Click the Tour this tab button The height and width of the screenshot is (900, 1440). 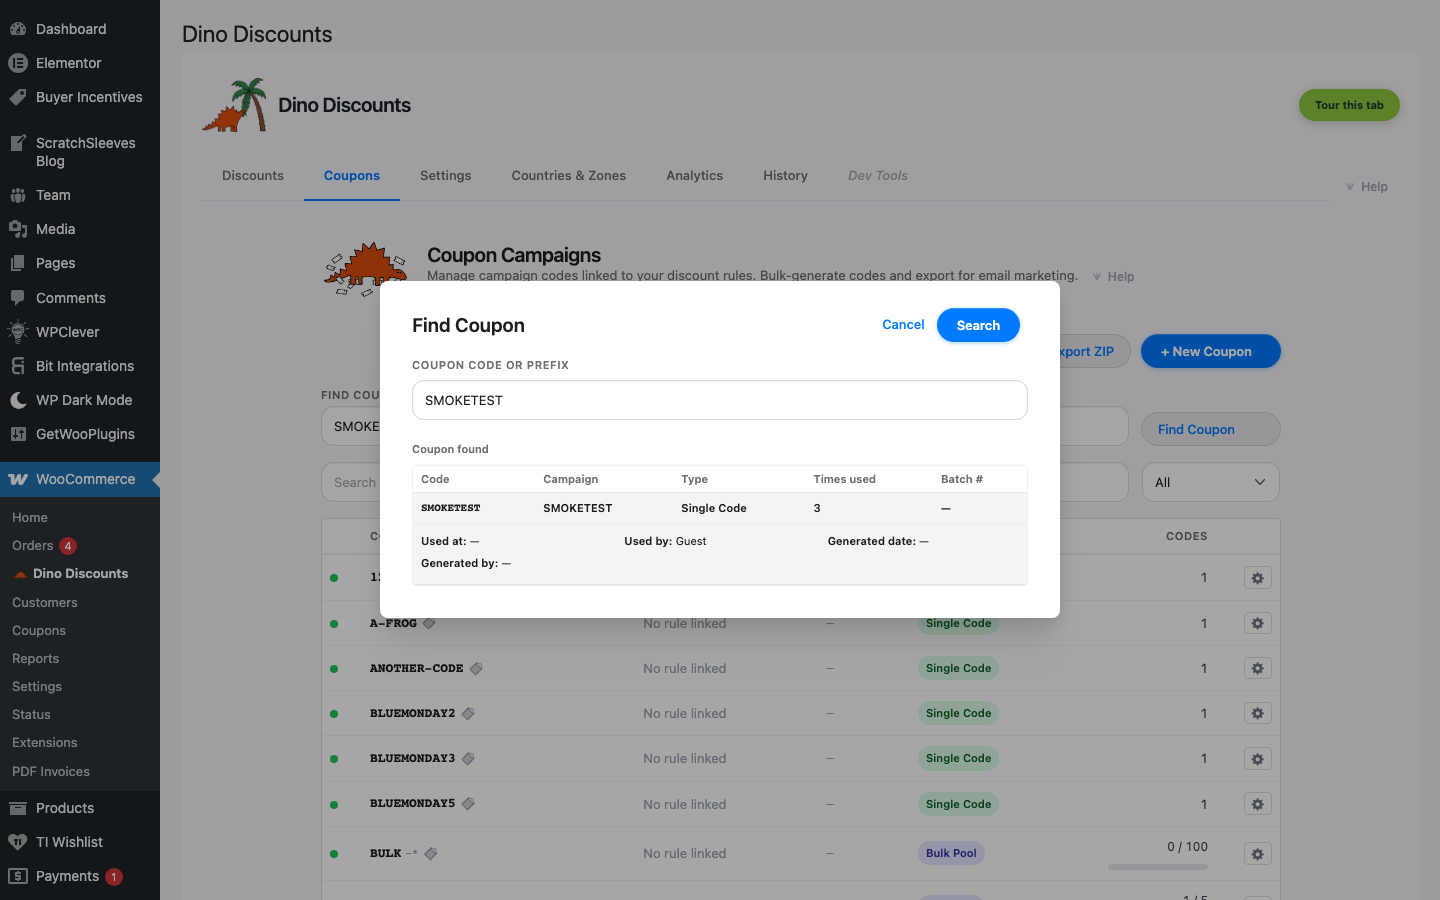pyautogui.click(x=1349, y=105)
